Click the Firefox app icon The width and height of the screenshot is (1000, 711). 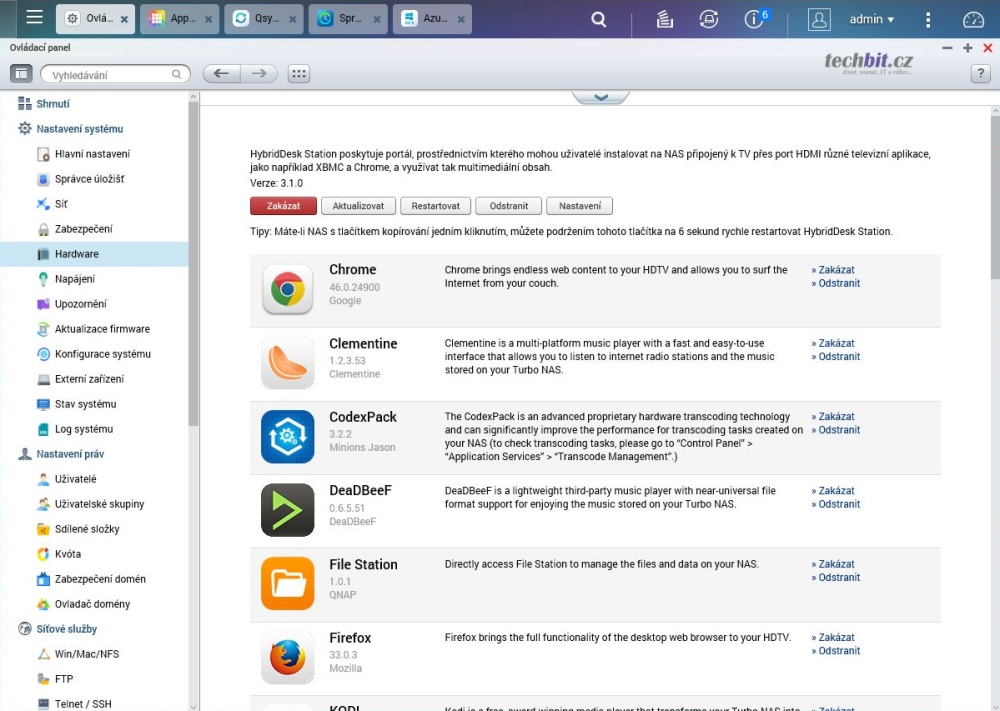coord(287,658)
